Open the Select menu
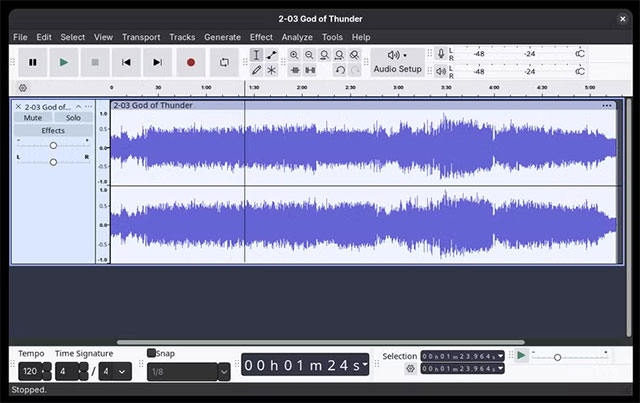The height and width of the screenshot is (403, 640). (73, 37)
